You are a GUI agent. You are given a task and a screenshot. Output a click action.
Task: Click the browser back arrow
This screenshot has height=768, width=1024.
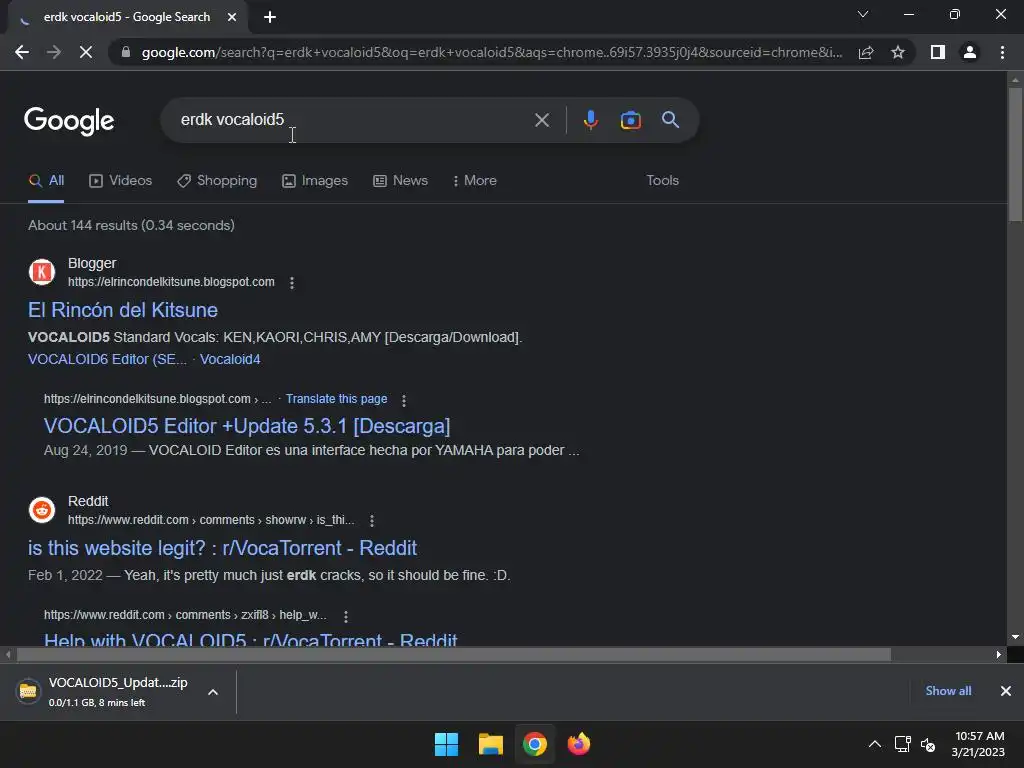22,52
